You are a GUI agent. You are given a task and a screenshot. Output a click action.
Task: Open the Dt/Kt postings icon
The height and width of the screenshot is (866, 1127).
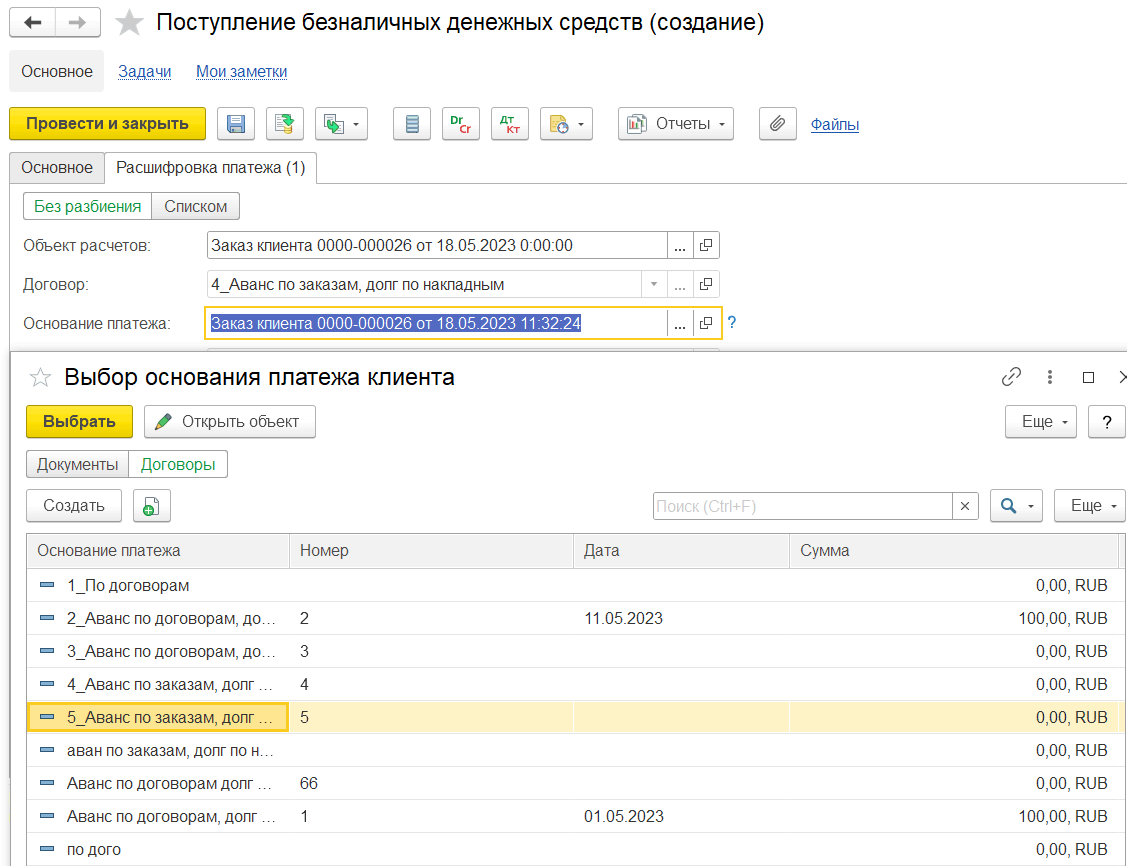click(x=509, y=124)
